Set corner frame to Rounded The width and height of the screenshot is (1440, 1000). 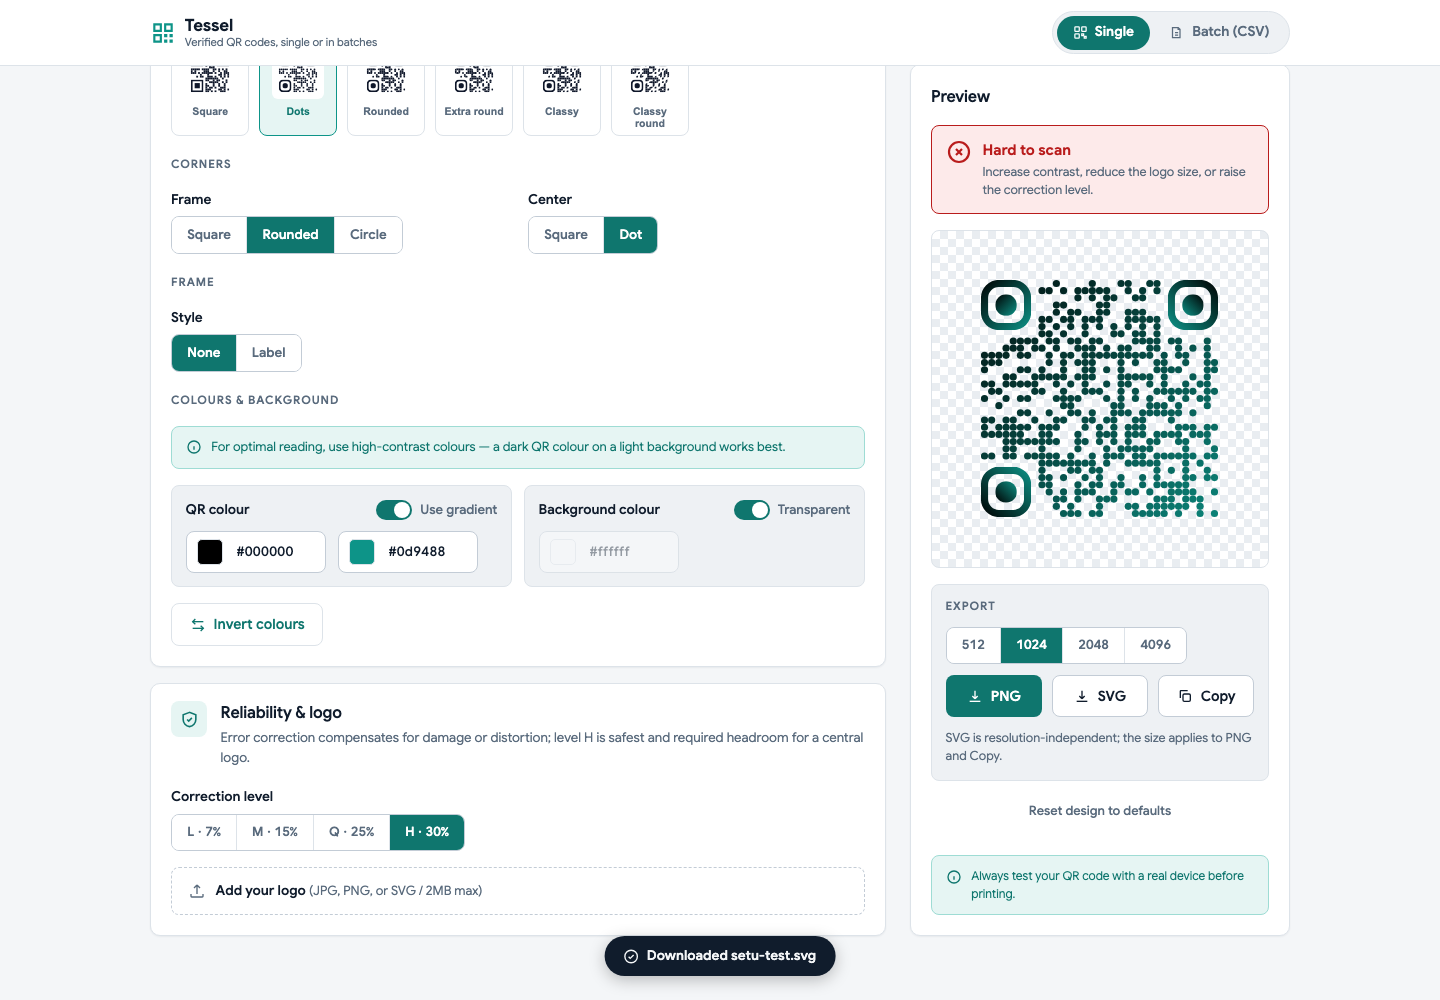point(290,235)
